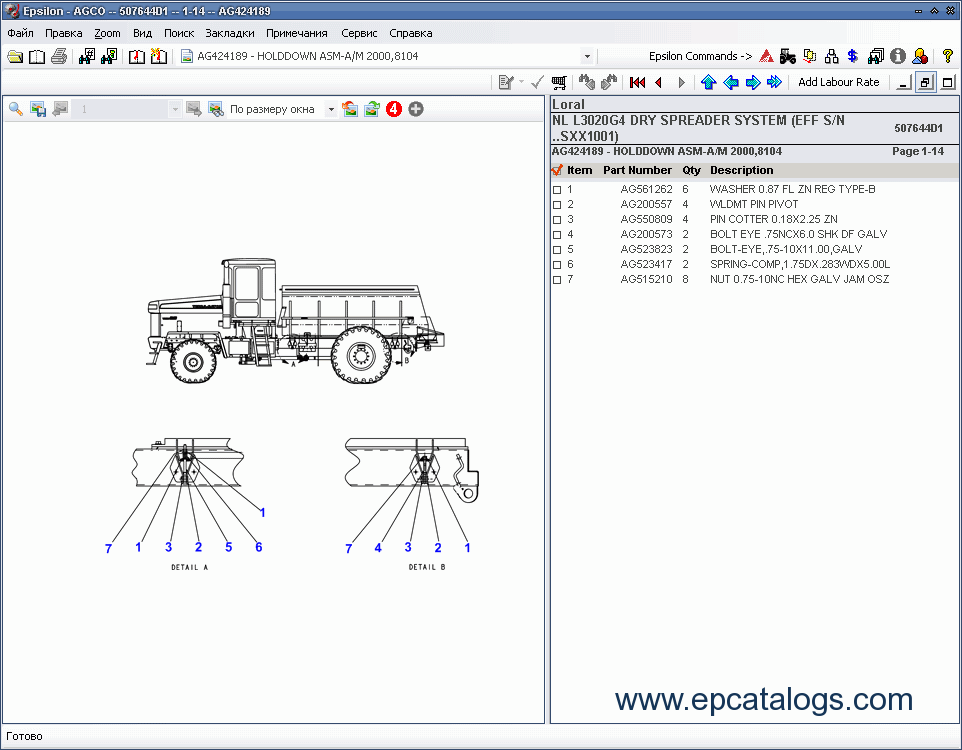
Task: Save the diagram image with disk icon
Action: [x=38, y=109]
